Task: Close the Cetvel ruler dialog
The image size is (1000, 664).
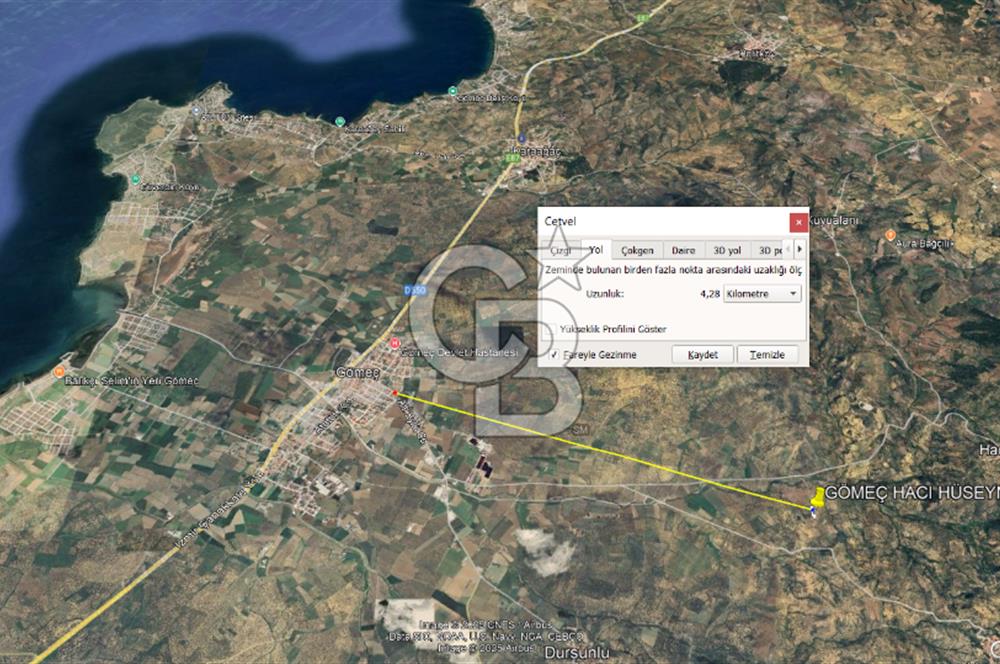Action: click(798, 222)
